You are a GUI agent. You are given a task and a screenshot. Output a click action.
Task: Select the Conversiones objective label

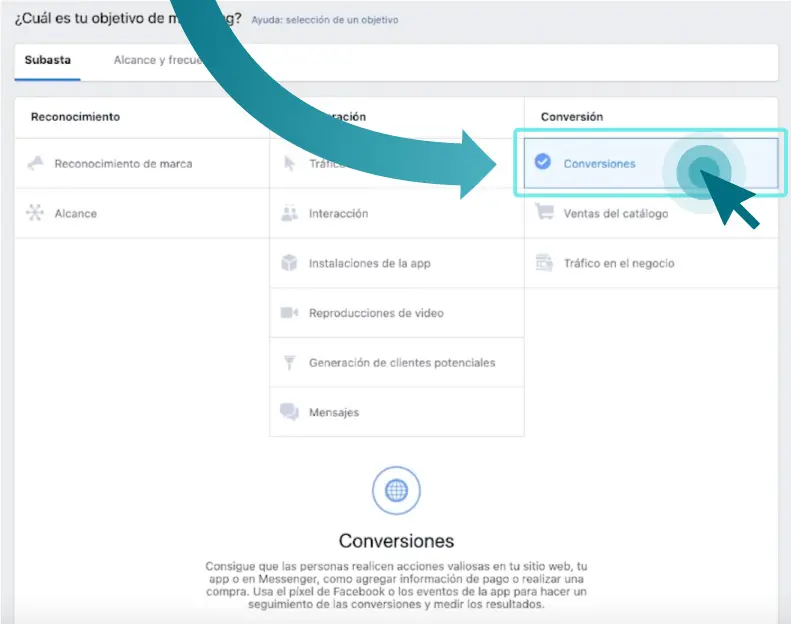click(x=599, y=164)
